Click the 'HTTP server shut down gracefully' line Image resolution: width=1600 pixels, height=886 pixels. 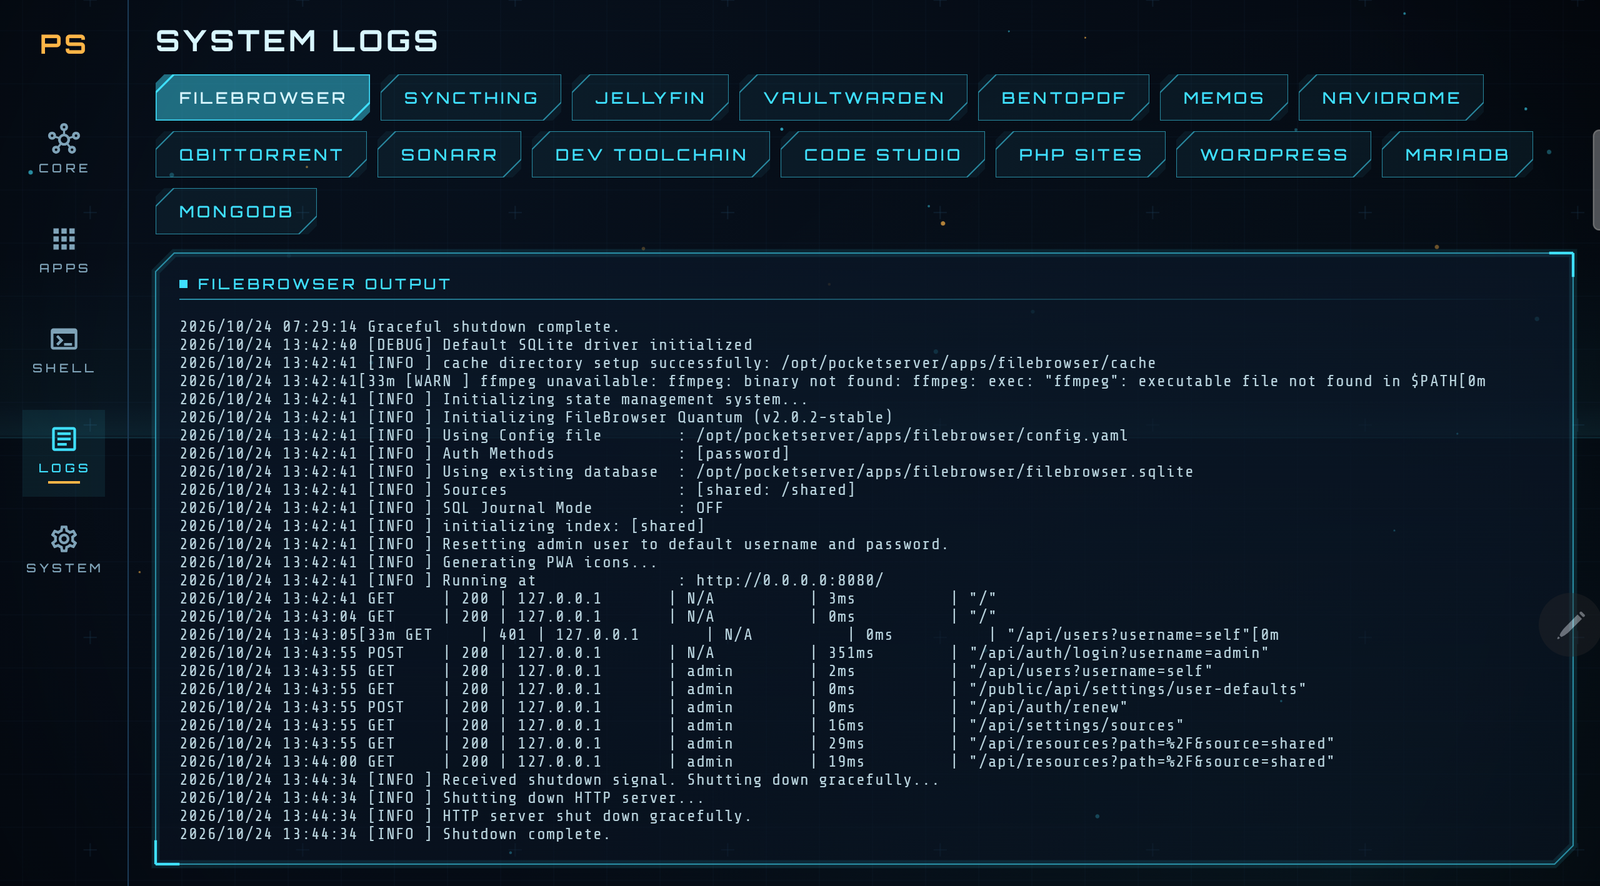pyautogui.click(x=466, y=816)
